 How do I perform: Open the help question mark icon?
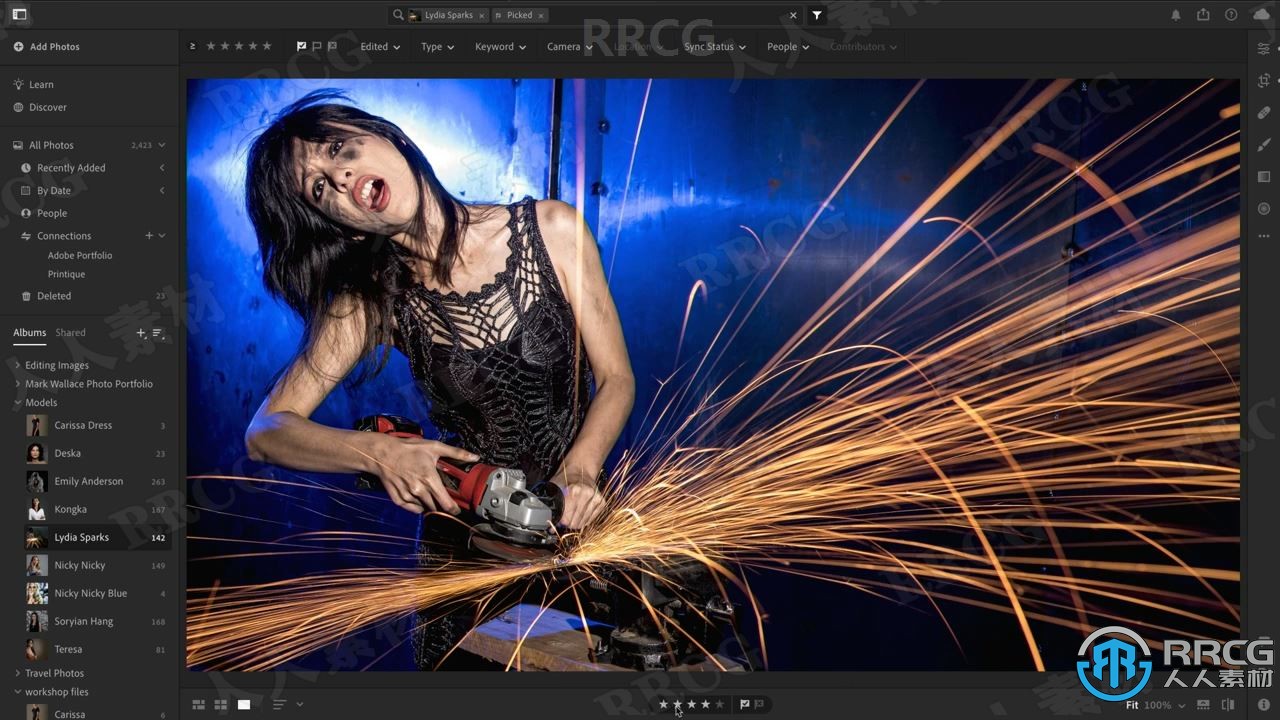click(x=1231, y=15)
